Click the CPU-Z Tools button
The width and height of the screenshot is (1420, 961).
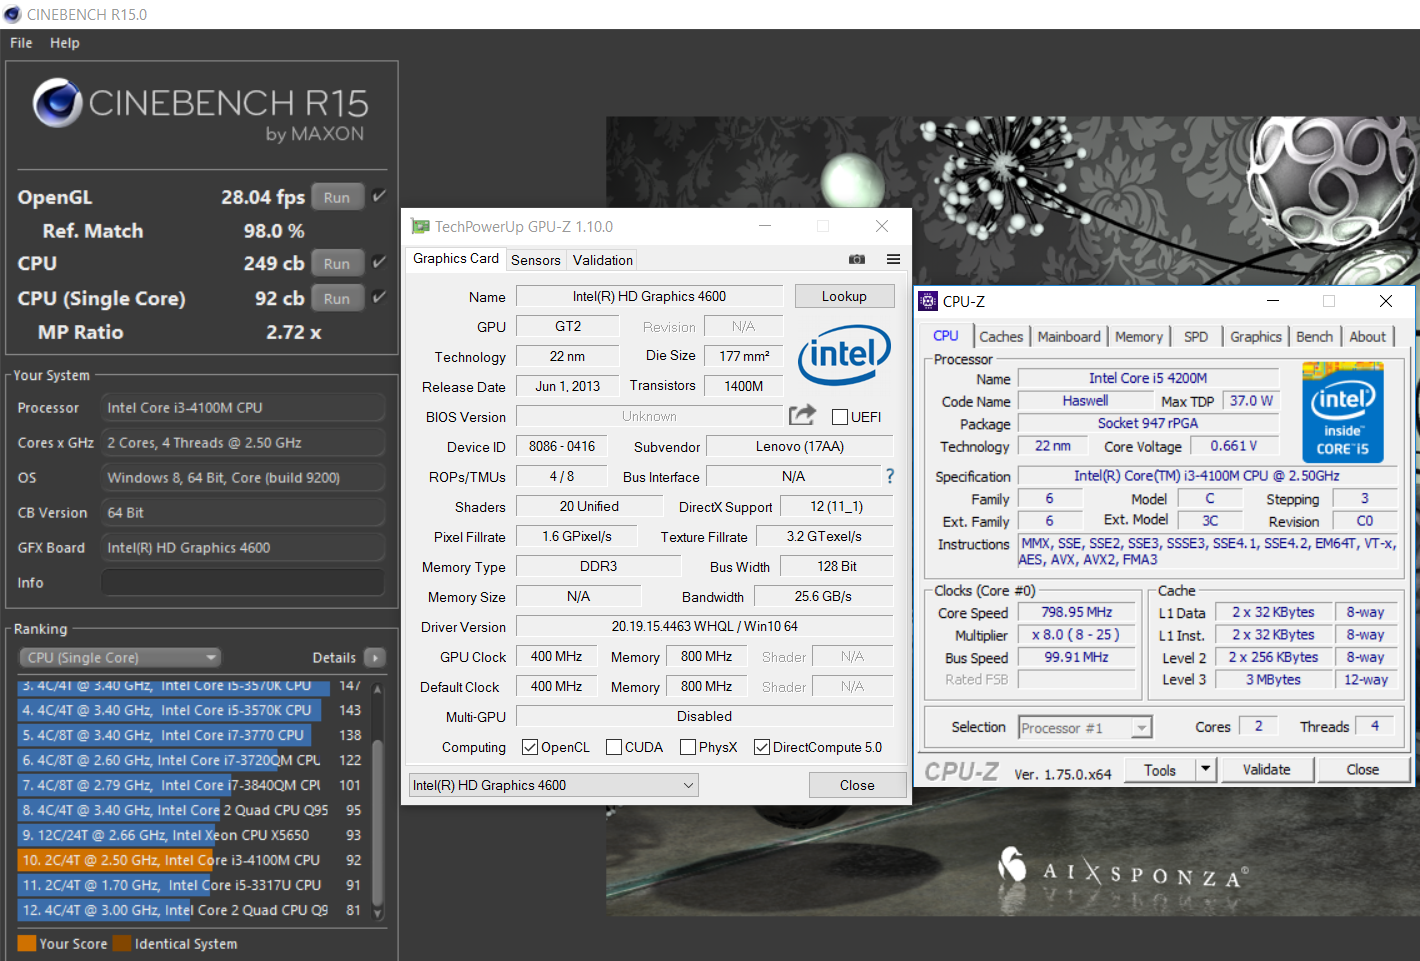(1160, 769)
